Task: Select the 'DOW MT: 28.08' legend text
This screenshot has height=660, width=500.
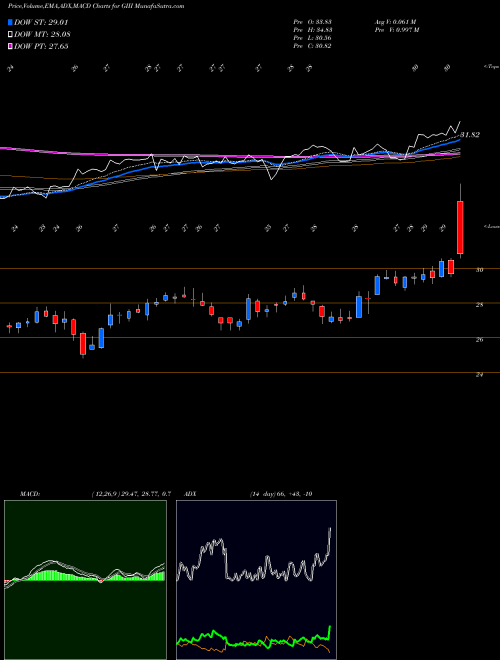Action: coord(42,34)
